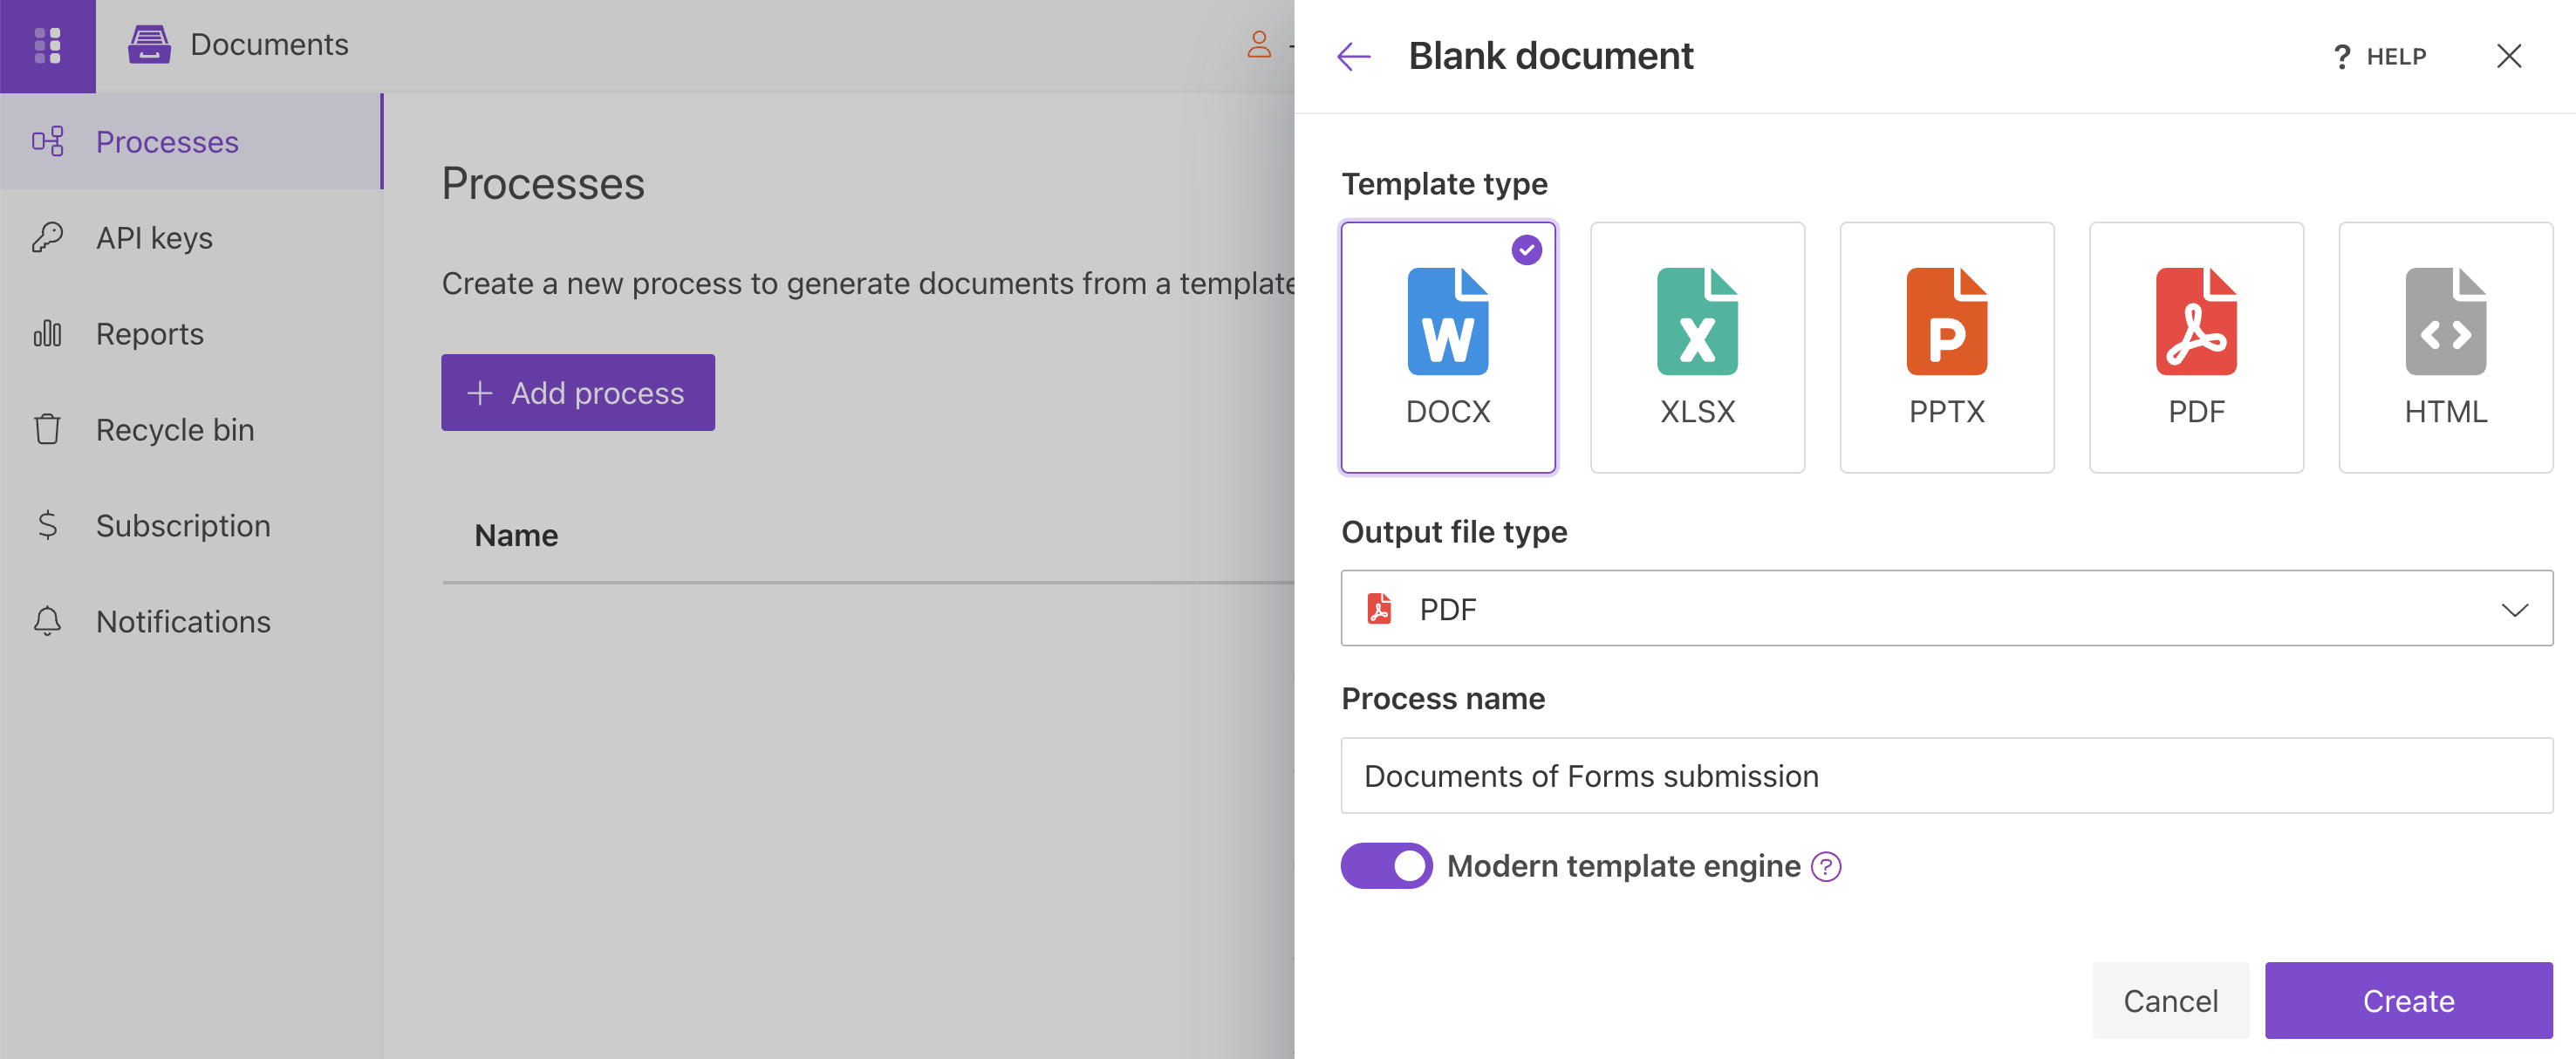
Task: Toggle the Modern template engine switch
Action: [1386, 865]
